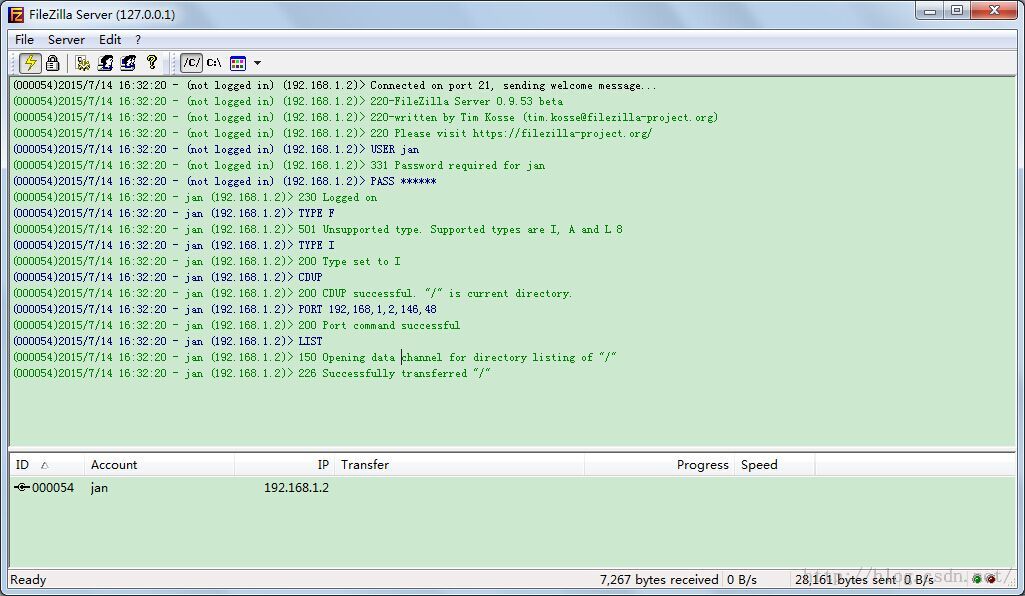Select connection 000054 row

(x=512, y=488)
